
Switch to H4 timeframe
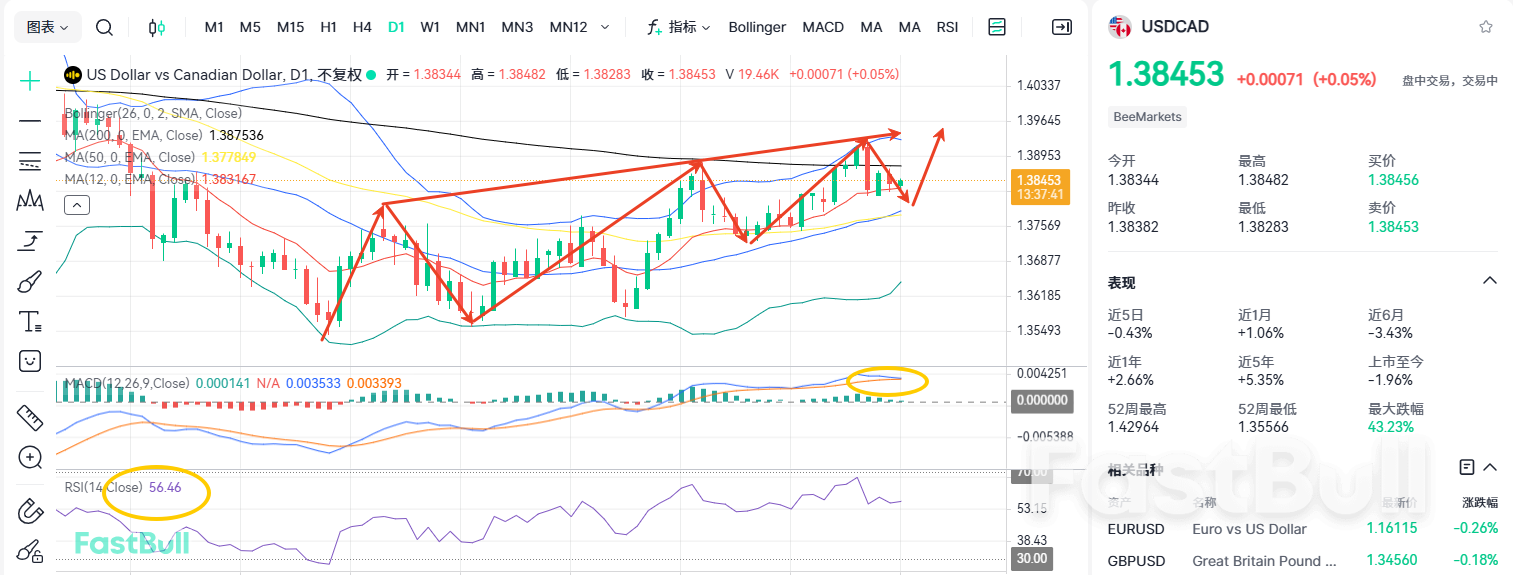(x=362, y=27)
